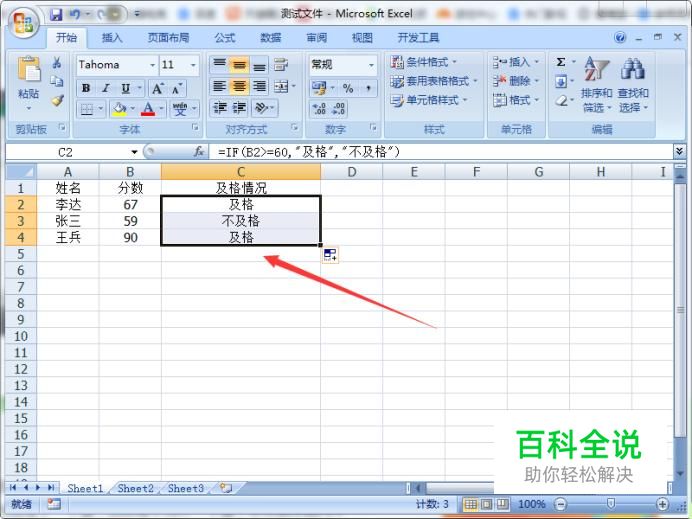Toggle bold formatting
The width and height of the screenshot is (692, 519).
pyautogui.click(x=86, y=88)
